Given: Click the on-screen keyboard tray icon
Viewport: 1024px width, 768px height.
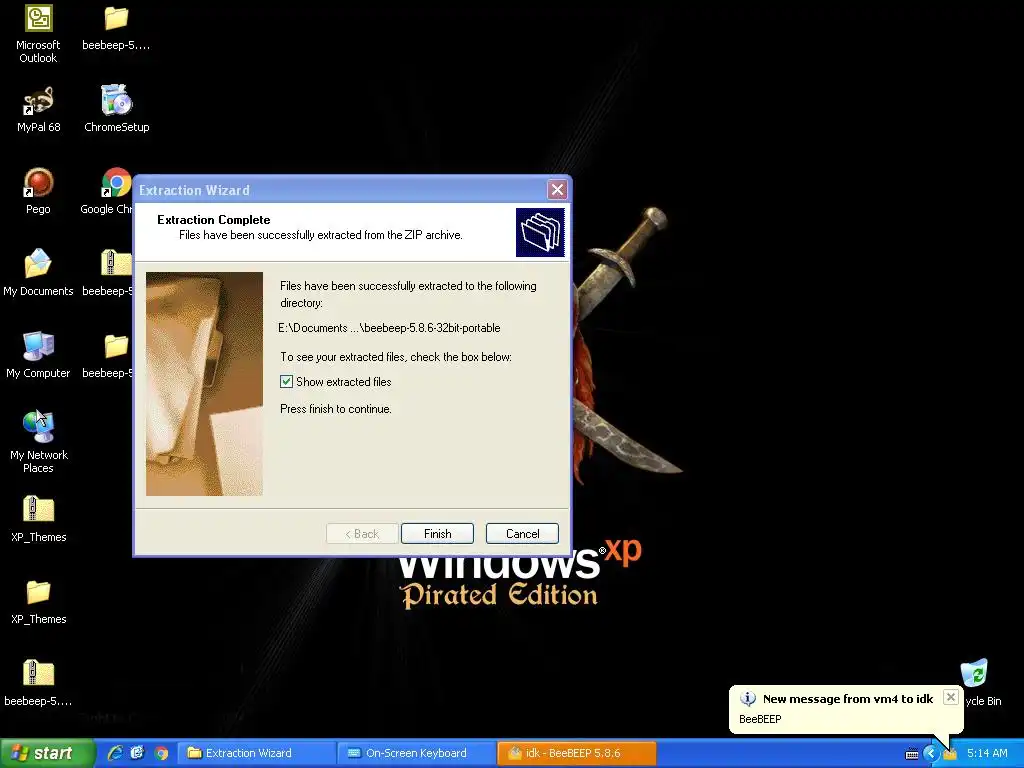Looking at the screenshot, I should tap(912, 754).
